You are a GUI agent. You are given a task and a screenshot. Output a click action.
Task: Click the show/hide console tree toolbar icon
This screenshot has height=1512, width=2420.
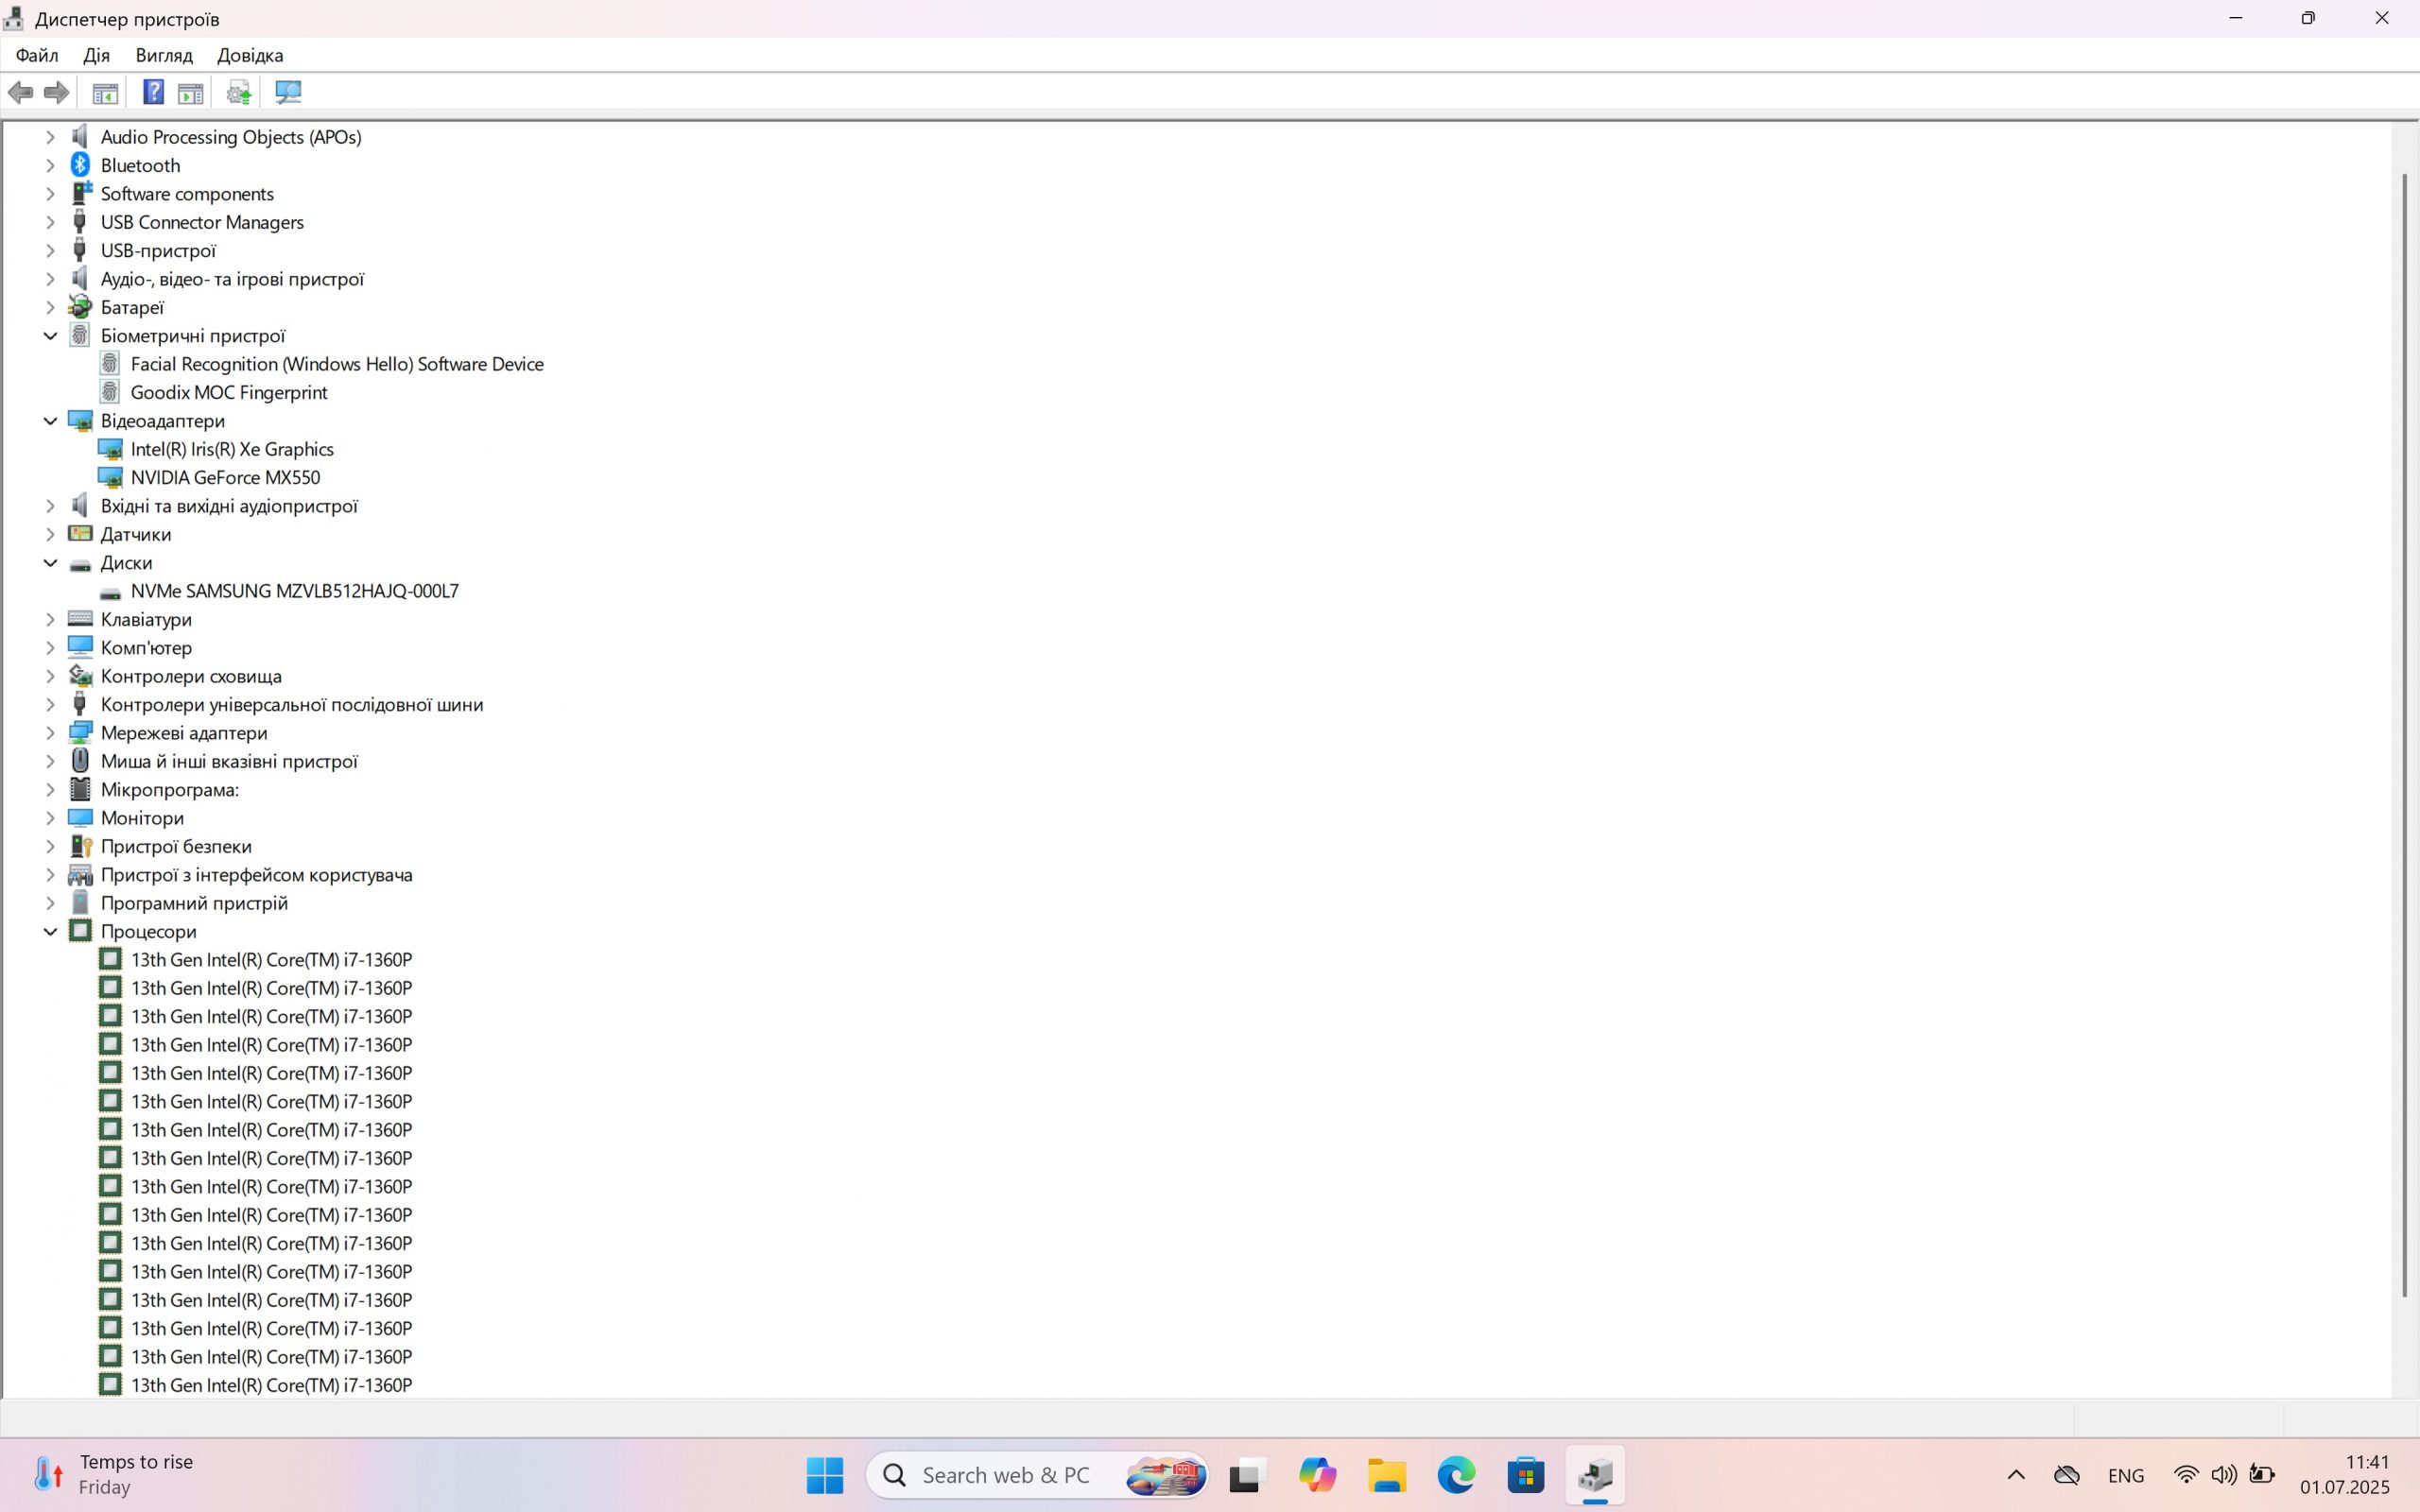[x=105, y=93]
